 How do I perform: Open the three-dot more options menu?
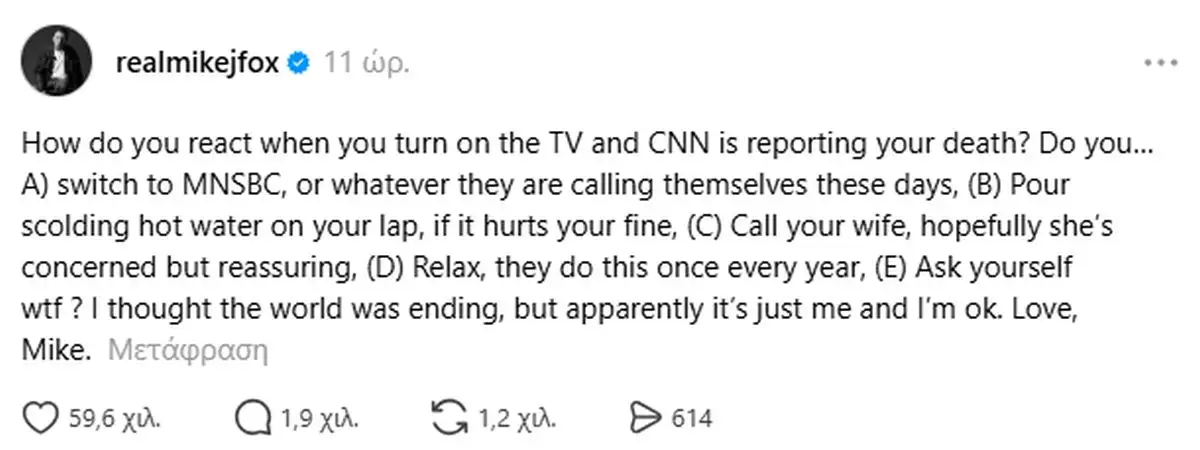tap(1159, 62)
